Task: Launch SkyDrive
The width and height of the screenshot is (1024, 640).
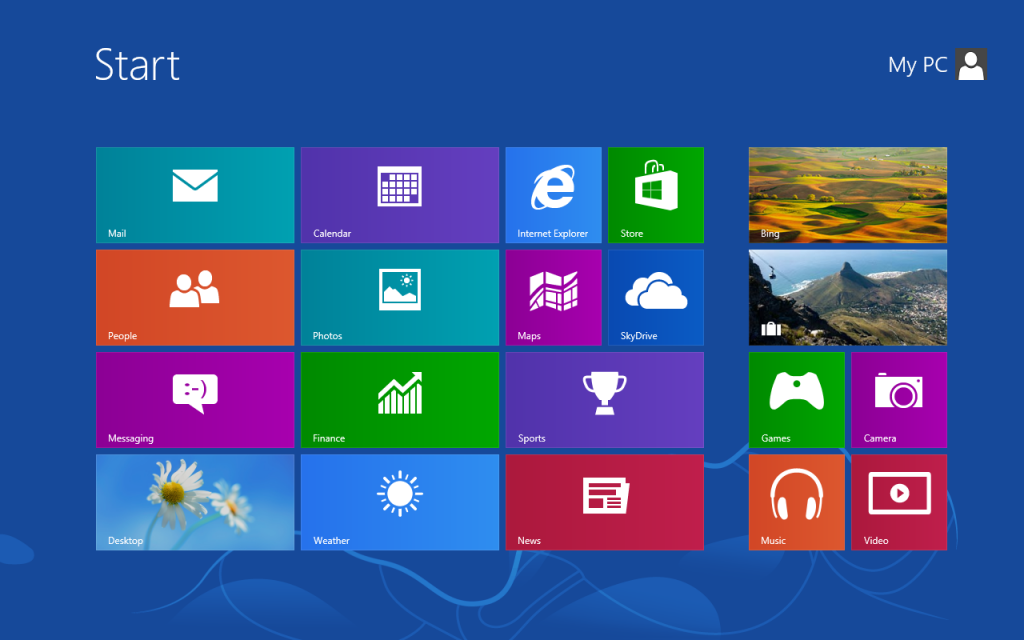Action: click(655, 297)
